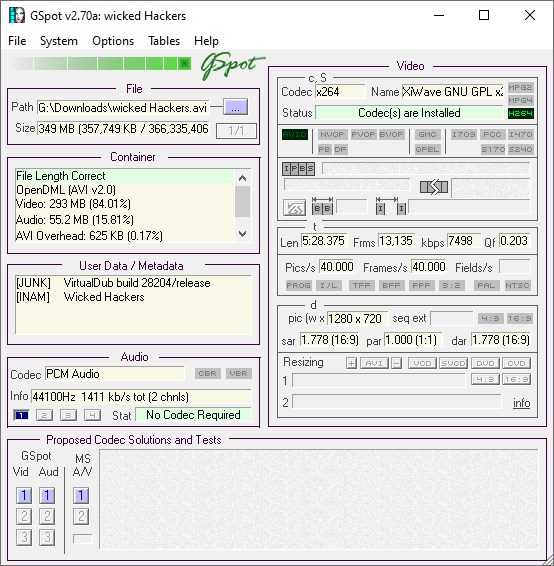Open the File menu
The image size is (554, 566).
click(17, 41)
